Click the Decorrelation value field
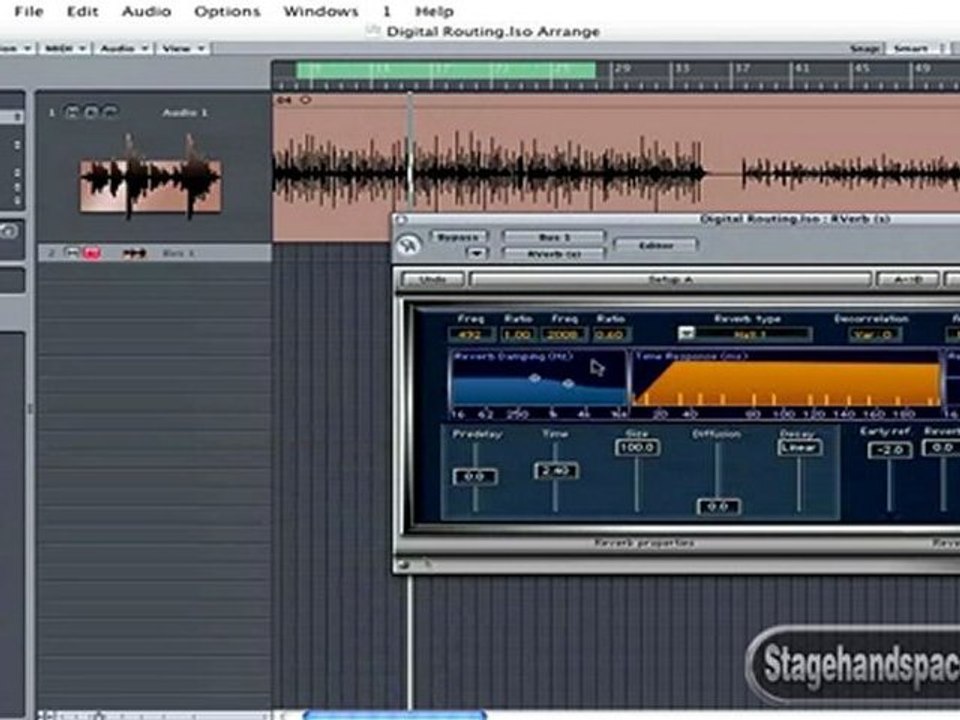The height and width of the screenshot is (720, 960). 874,334
